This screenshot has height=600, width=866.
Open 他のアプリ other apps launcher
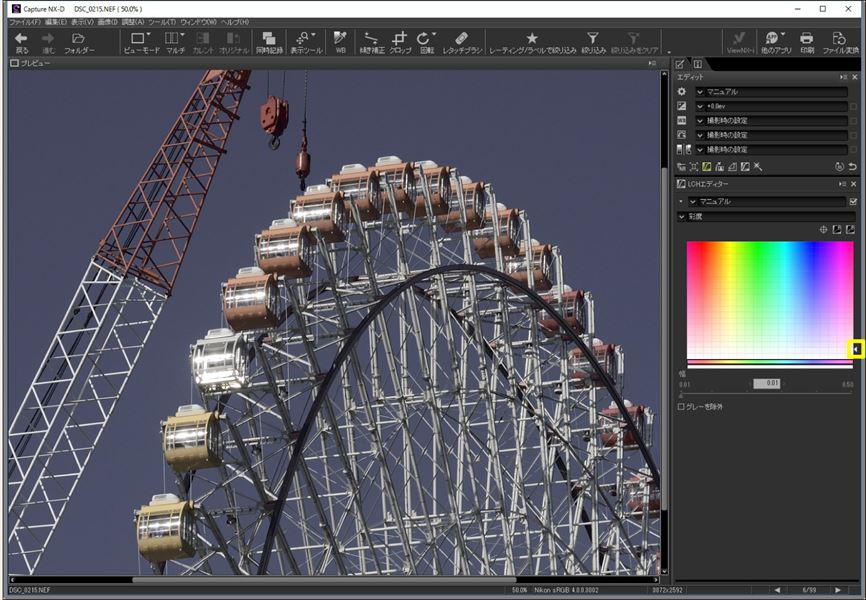[x=776, y=42]
